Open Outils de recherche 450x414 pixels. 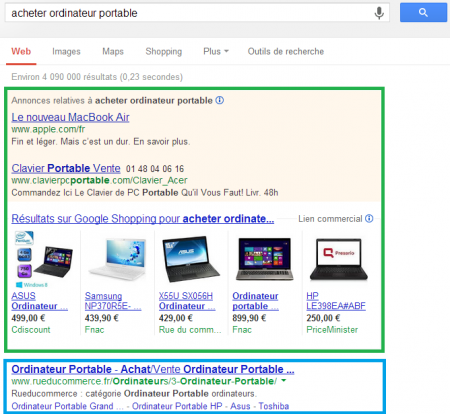pos(286,51)
